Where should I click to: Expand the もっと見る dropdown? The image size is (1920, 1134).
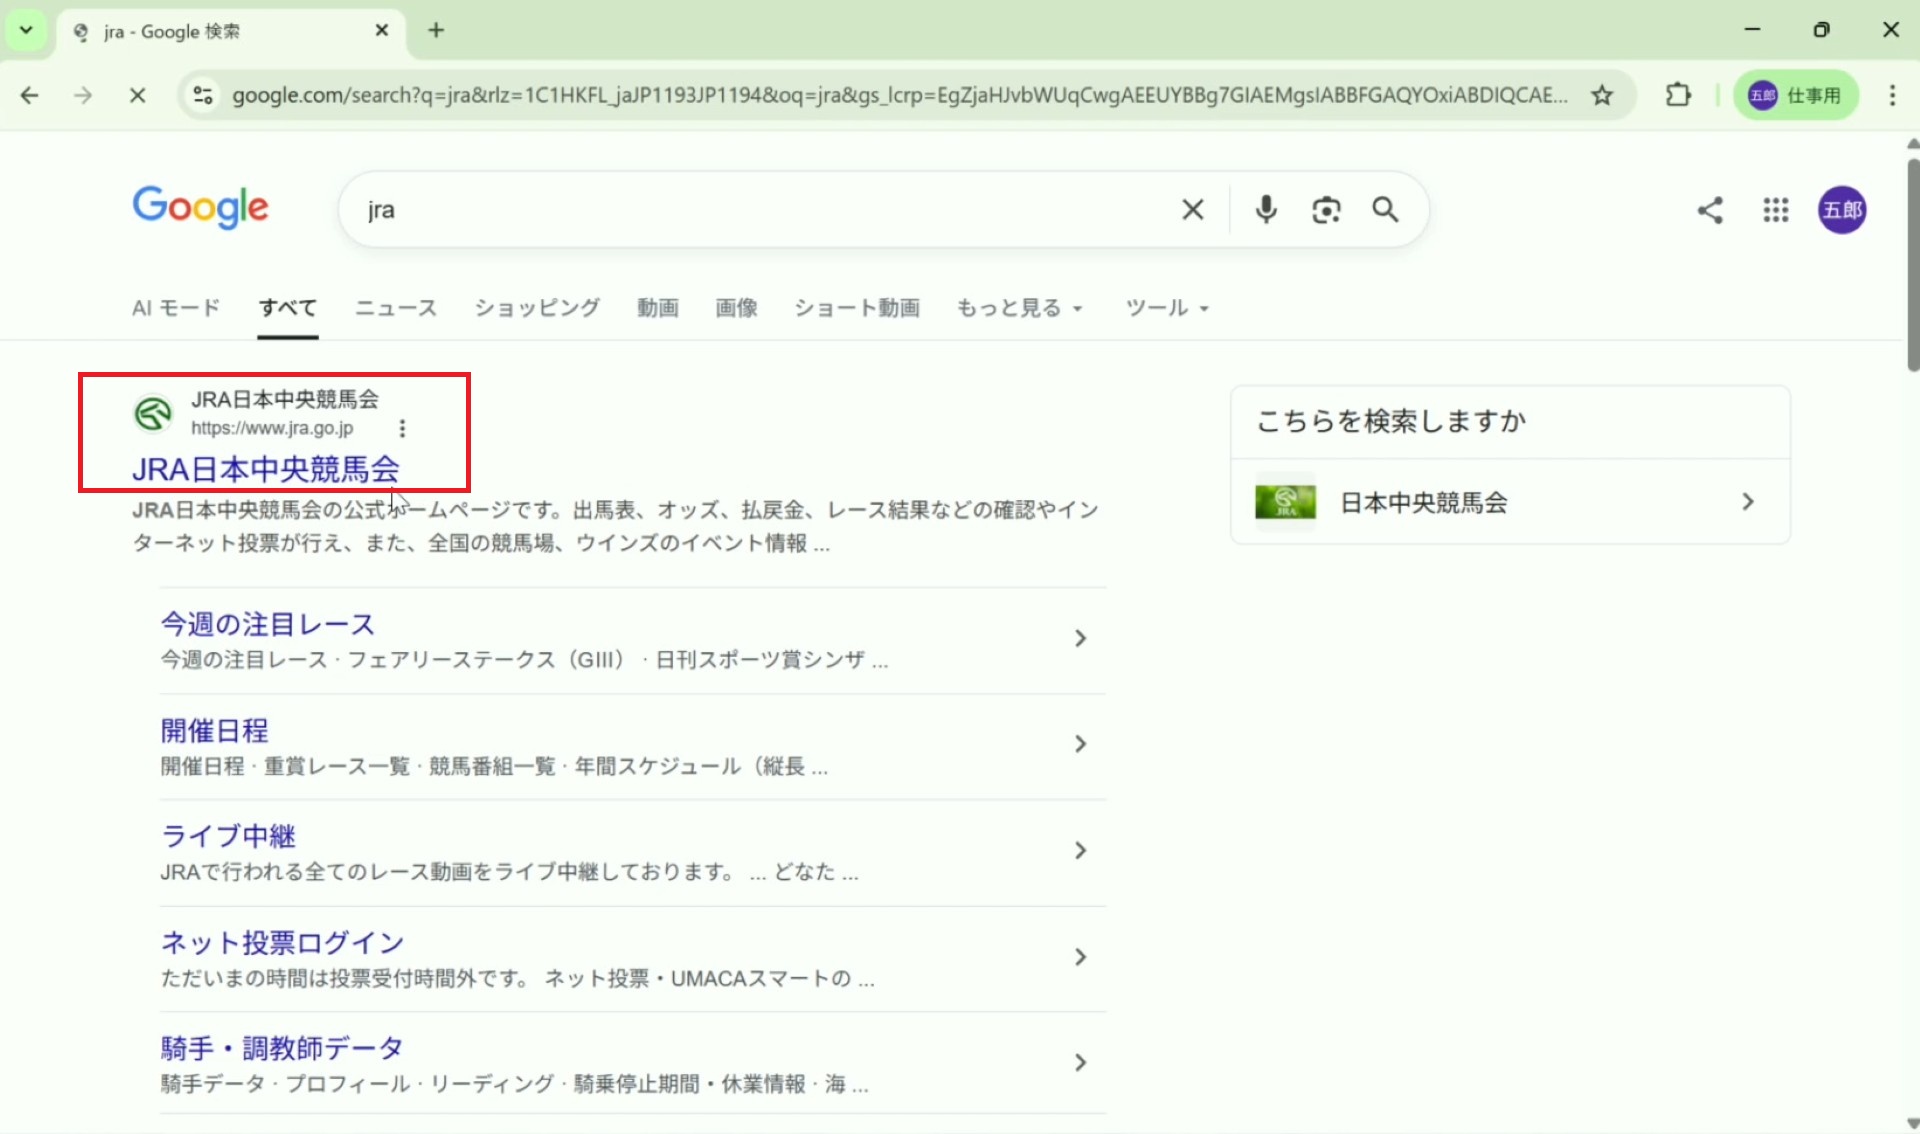[x=1019, y=308]
